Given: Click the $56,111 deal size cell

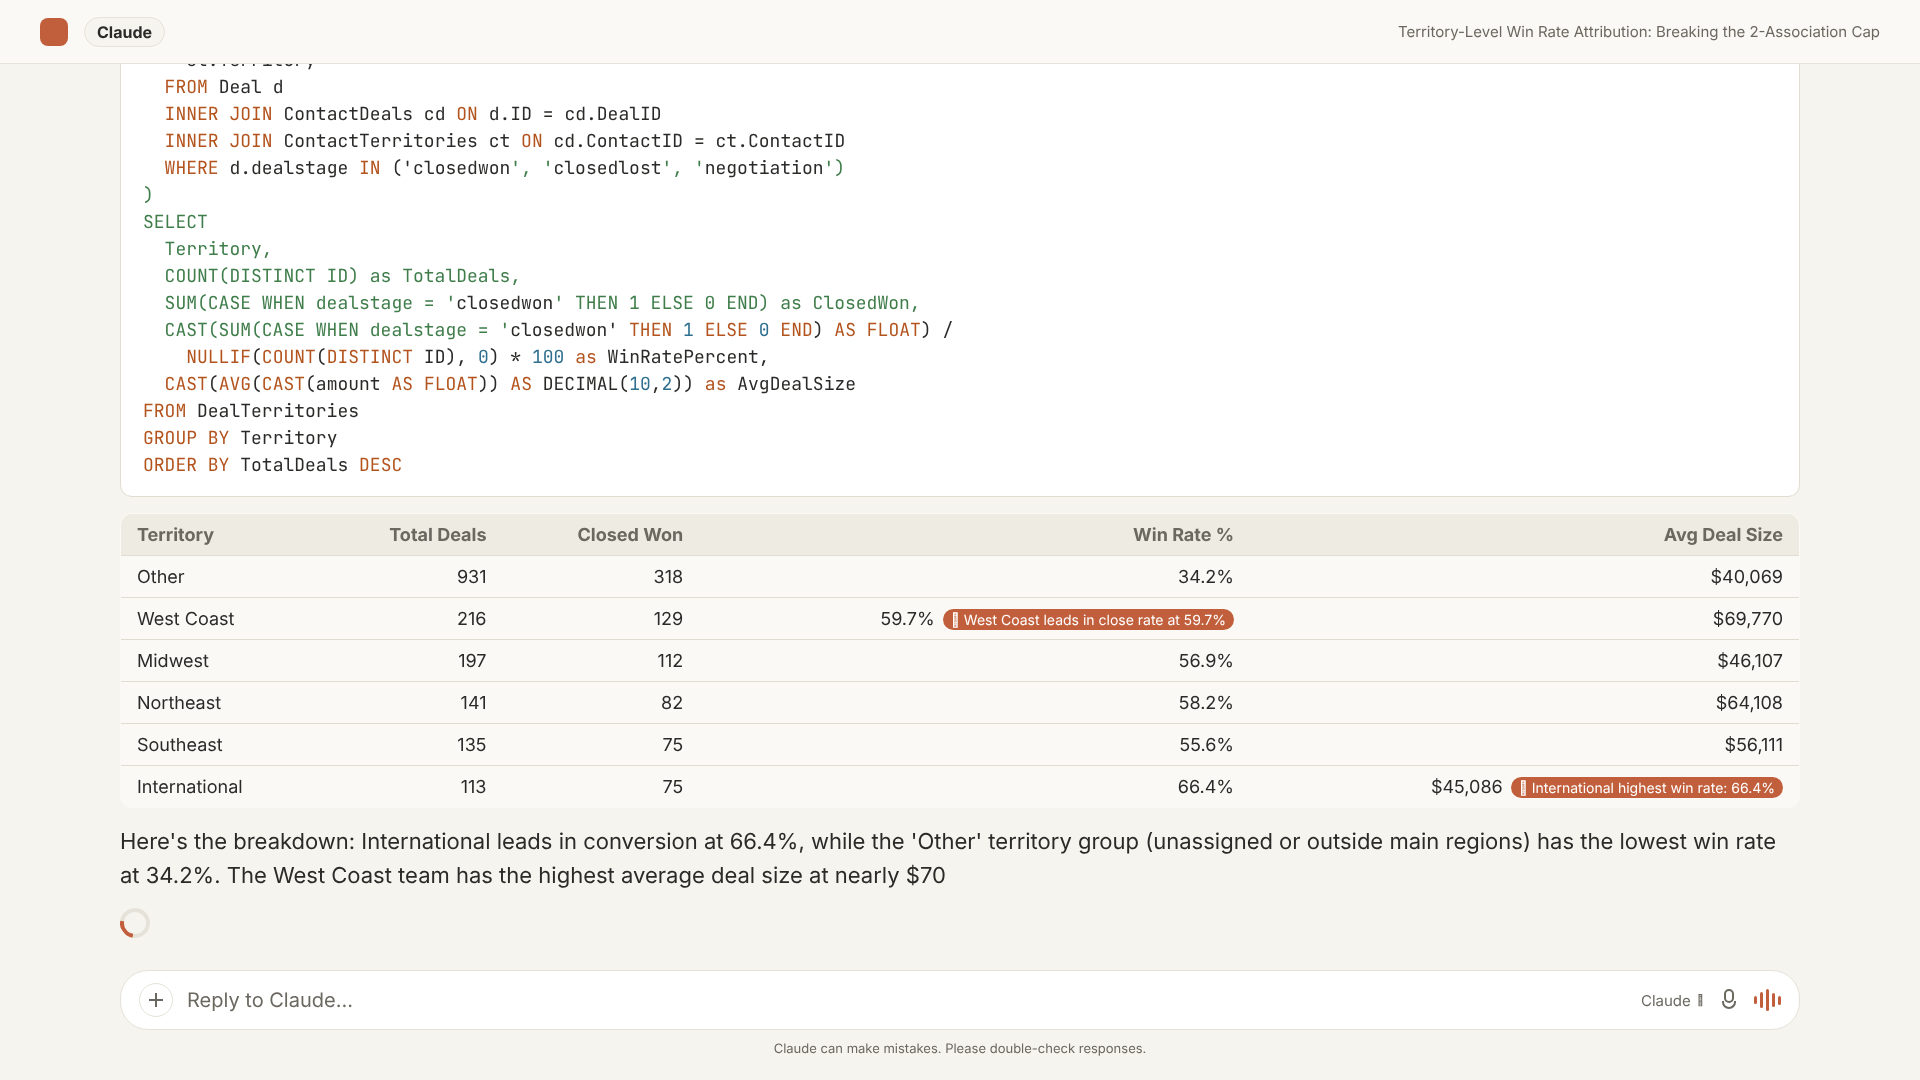Looking at the screenshot, I should 1753,745.
